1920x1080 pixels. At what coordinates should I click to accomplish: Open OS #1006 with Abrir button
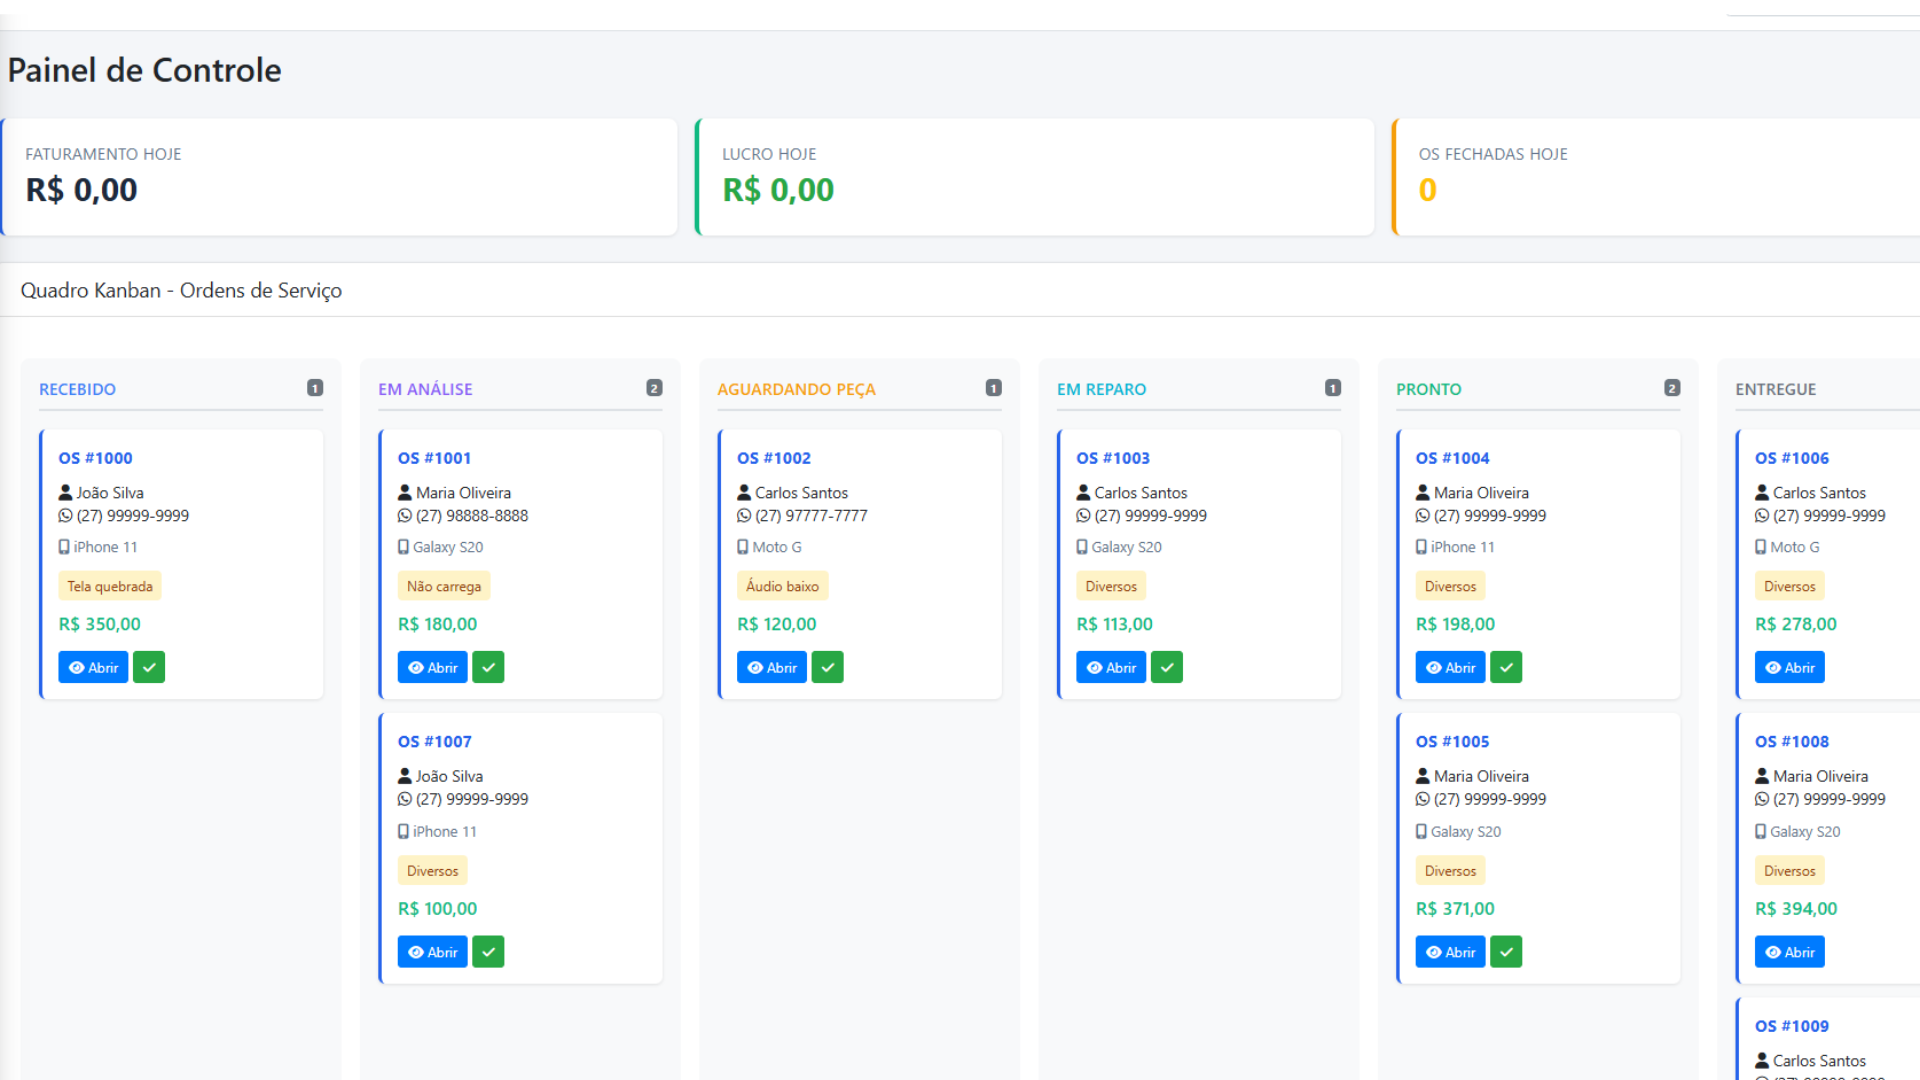point(1789,667)
